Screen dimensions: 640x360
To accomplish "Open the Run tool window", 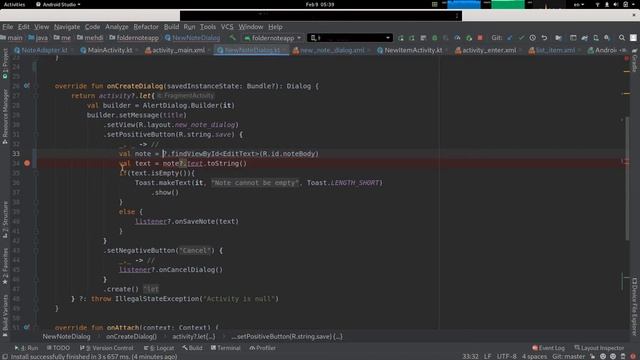I will pyautogui.click(x=26, y=348).
